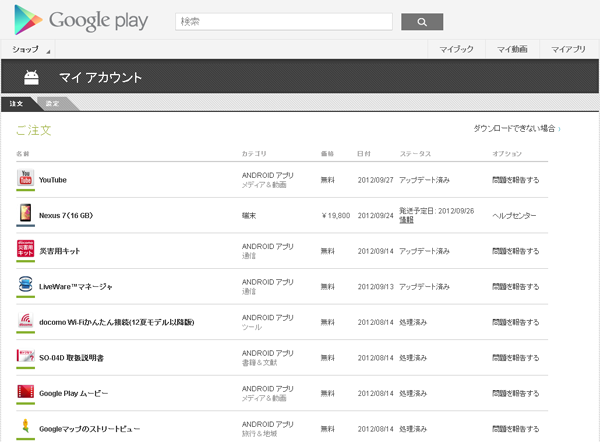Image resolution: width=600 pixels, height=442 pixels.
Task: Report a problem for SO-04D 取扱説明書
Action: pyautogui.click(x=515, y=358)
